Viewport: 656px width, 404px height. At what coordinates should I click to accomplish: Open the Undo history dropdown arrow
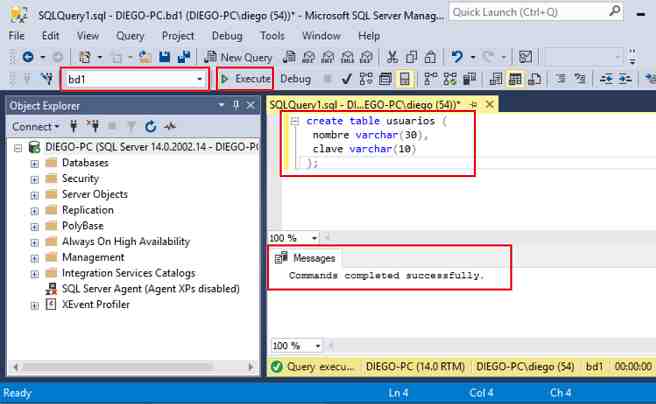pos(472,57)
